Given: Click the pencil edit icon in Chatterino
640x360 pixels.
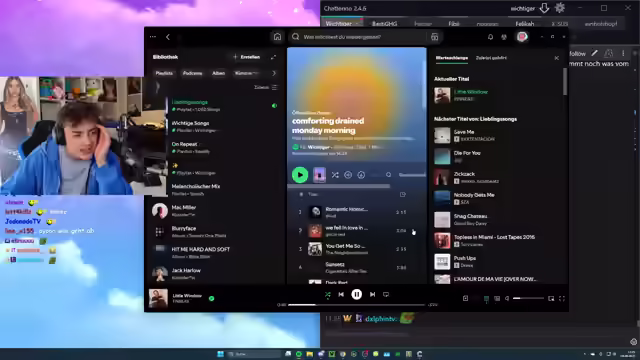Looking at the screenshot, I should [595, 53].
